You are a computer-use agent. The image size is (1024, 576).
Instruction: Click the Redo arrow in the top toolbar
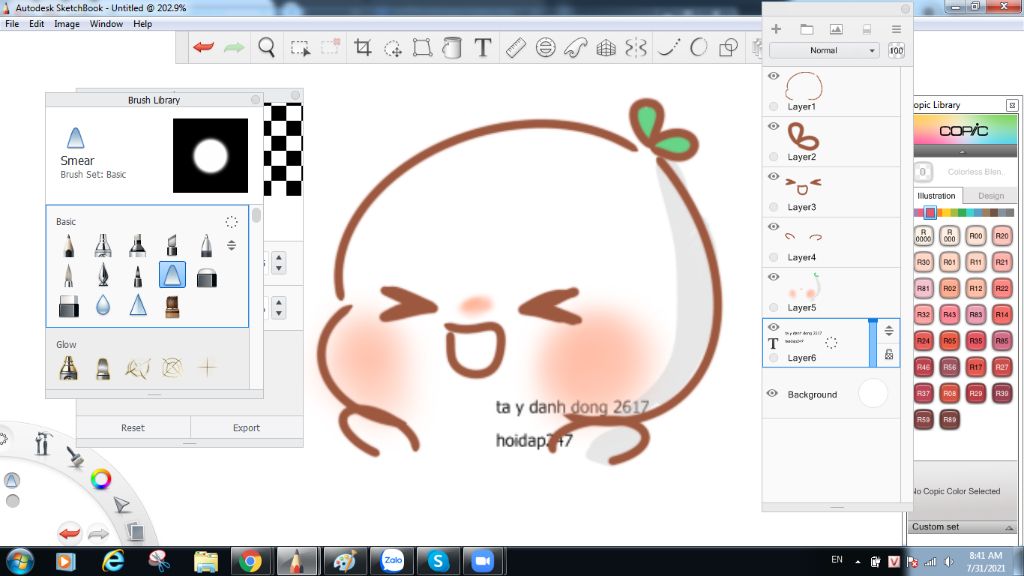click(234, 47)
